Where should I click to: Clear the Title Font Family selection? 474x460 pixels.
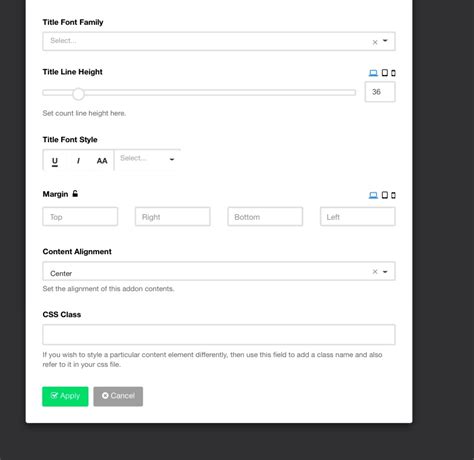pyautogui.click(x=375, y=42)
